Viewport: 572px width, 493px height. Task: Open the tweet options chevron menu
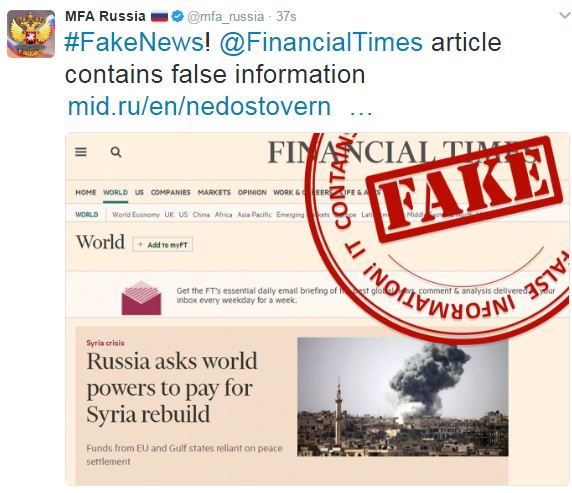565,15
